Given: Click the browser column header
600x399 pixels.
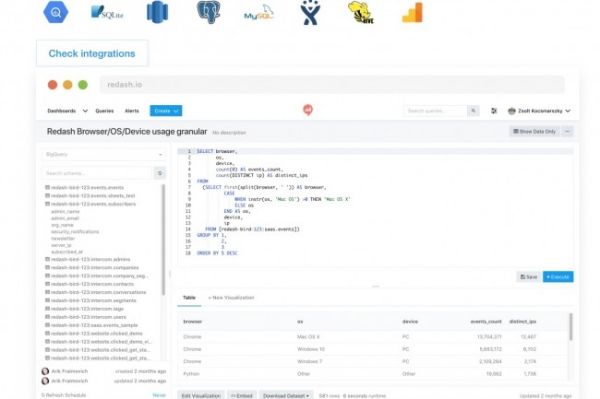Looking at the screenshot, I should click(x=192, y=322).
